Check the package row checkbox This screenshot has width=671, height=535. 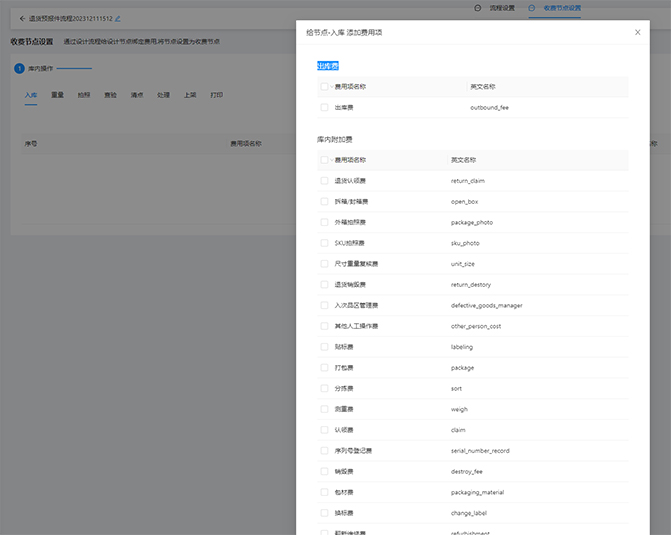click(324, 368)
